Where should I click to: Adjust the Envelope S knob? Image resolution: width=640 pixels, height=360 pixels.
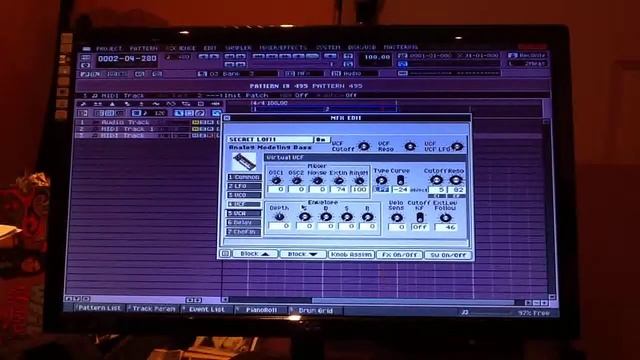[347, 217]
